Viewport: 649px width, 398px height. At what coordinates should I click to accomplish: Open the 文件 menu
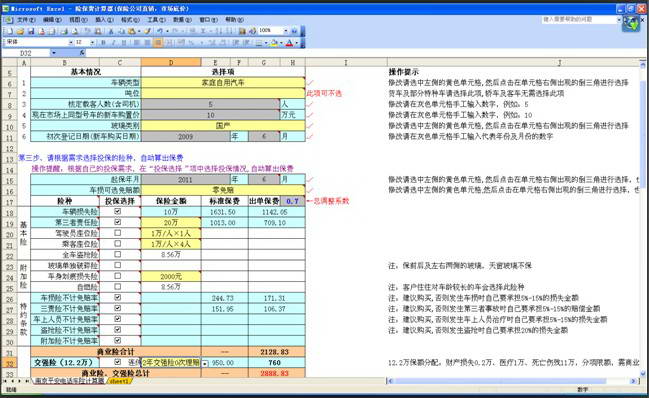pyautogui.click(x=26, y=19)
